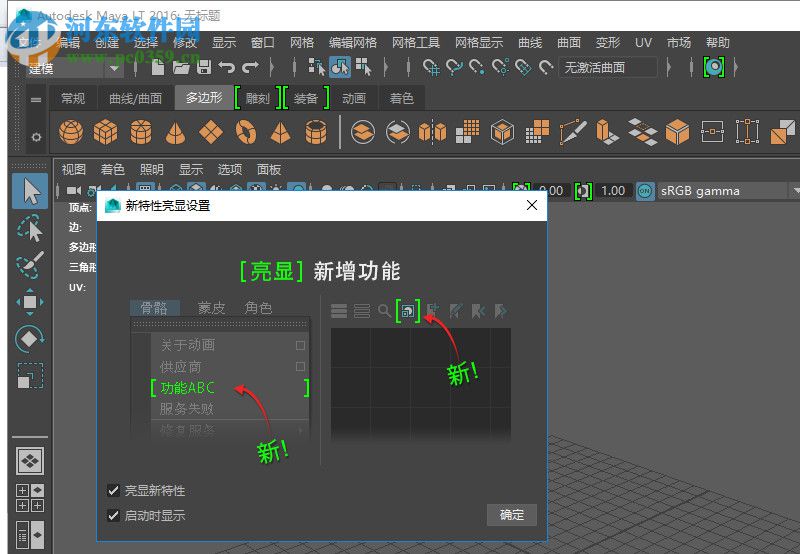The image size is (800, 554).
Task: Switch to the 常规 shelf tab
Action: pos(73,98)
